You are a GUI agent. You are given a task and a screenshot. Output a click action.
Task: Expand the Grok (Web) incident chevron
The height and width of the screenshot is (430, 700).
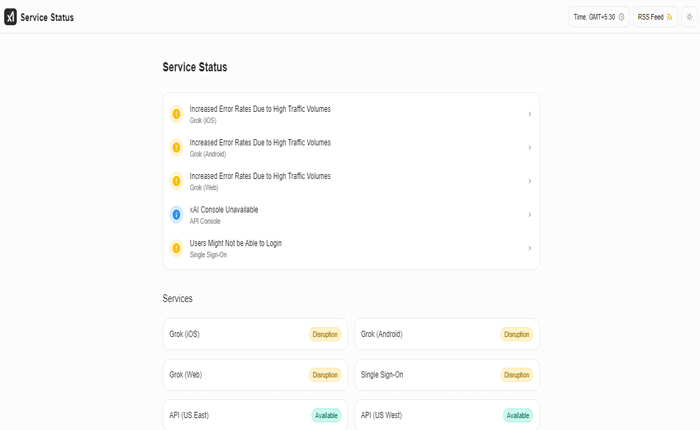click(x=529, y=181)
